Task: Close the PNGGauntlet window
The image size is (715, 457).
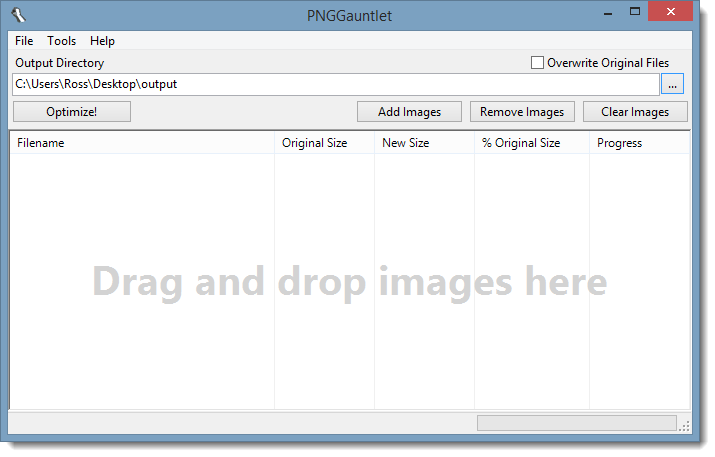Action: coord(670,12)
